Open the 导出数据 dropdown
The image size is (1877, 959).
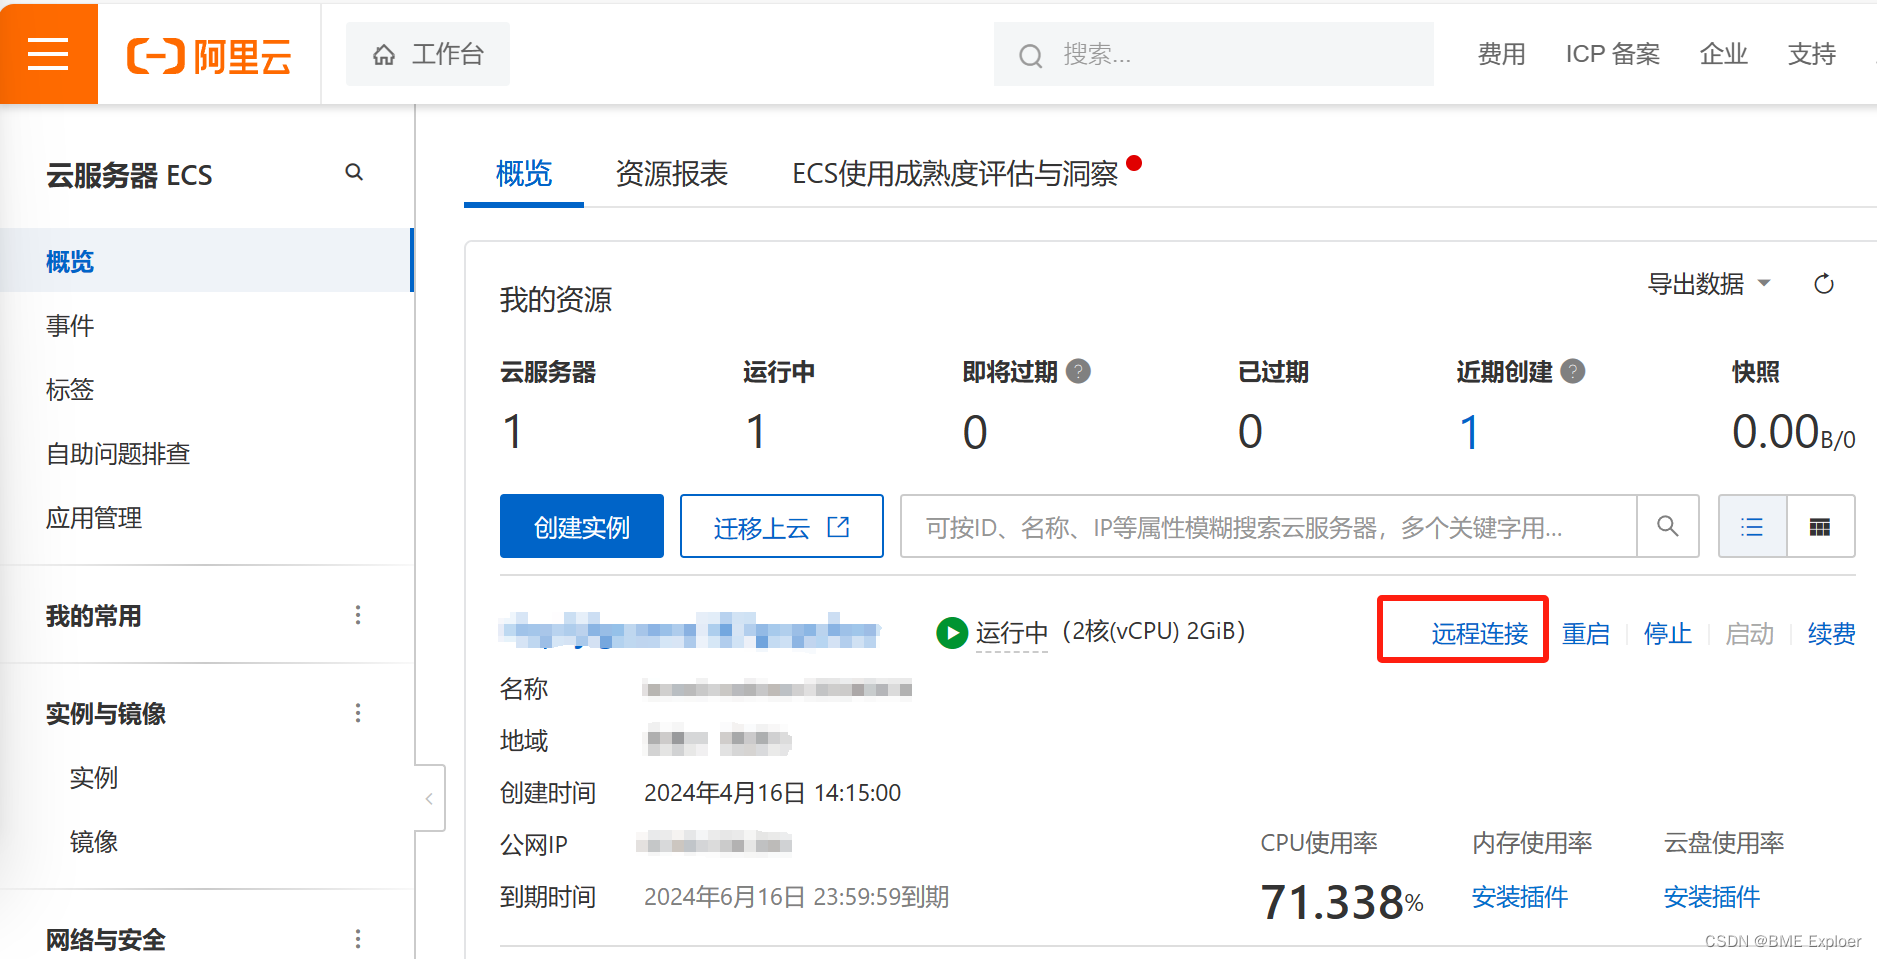[x=1709, y=284]
